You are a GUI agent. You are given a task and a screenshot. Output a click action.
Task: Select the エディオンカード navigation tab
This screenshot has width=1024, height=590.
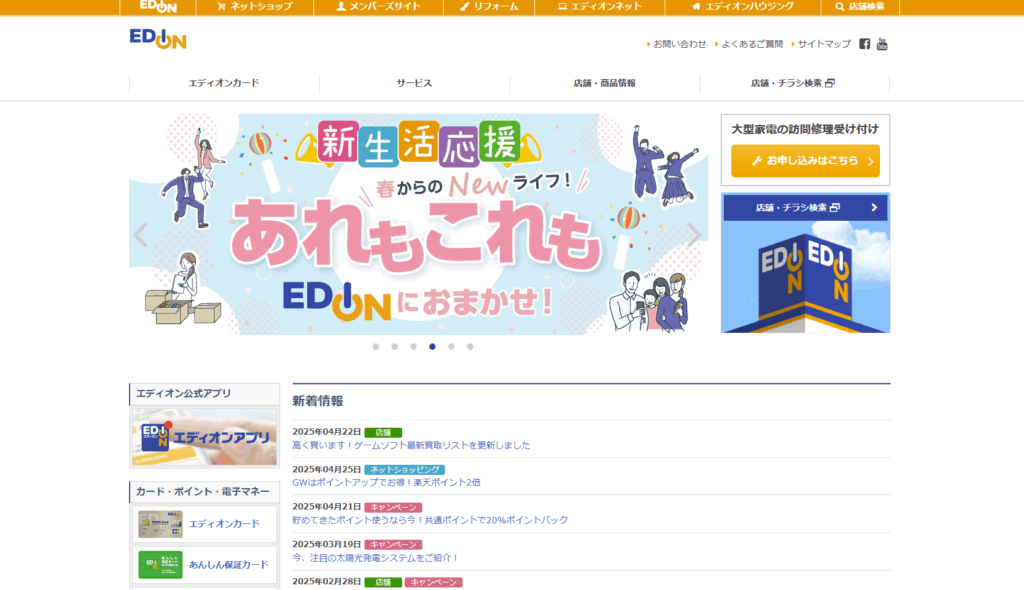224,83
